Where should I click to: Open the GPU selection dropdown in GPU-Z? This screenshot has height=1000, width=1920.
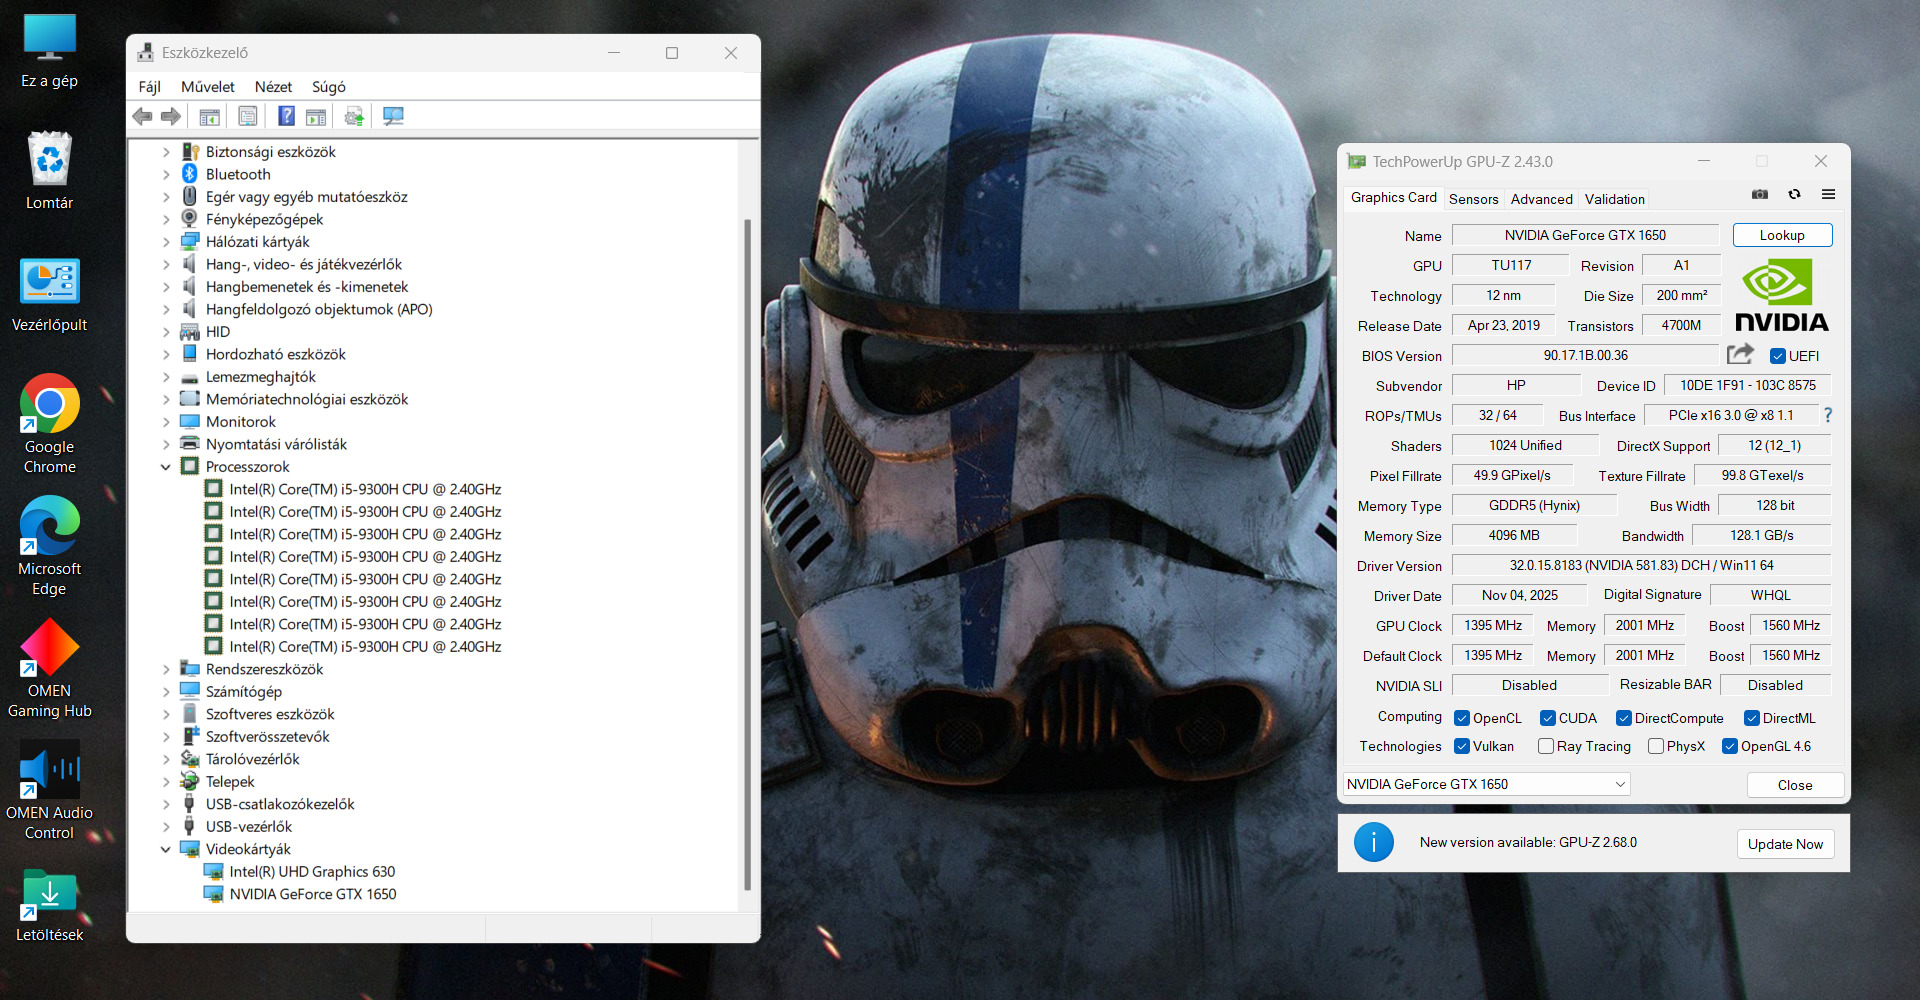tap(1487, 784)
